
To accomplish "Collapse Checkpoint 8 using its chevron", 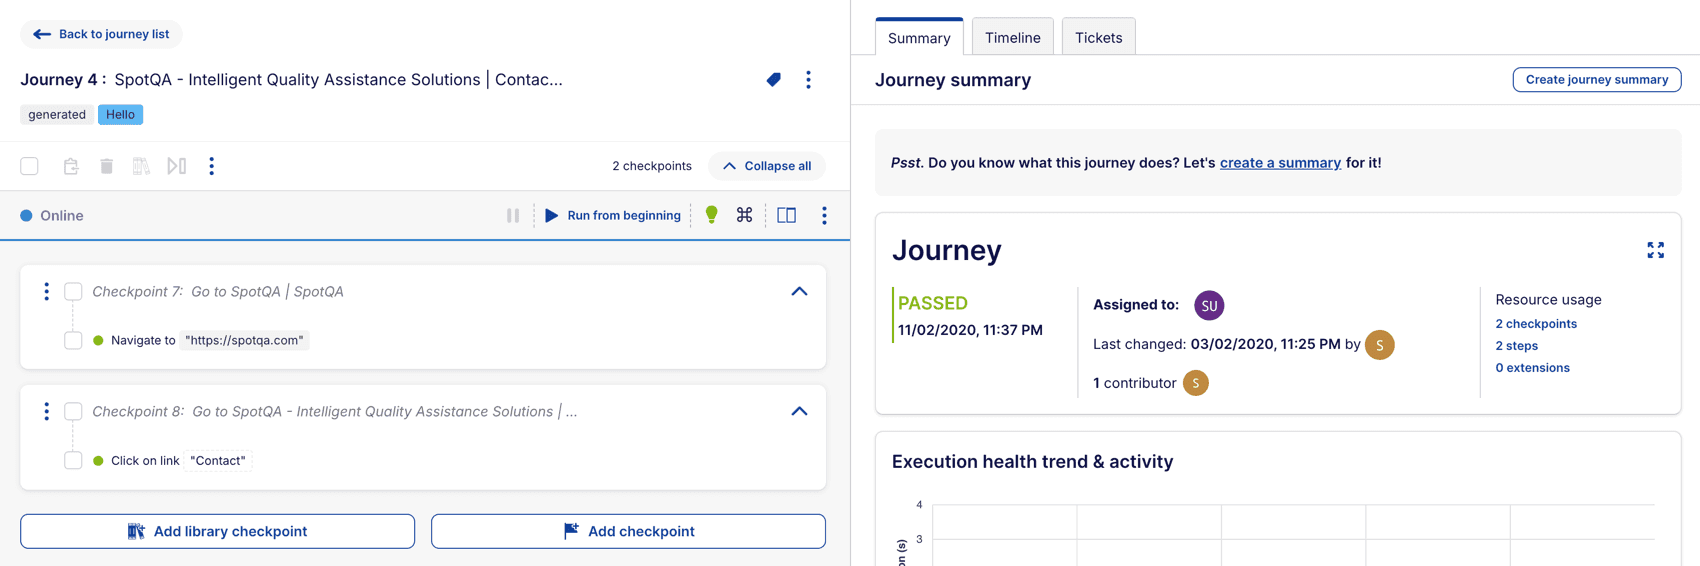I will click(799, 411).
